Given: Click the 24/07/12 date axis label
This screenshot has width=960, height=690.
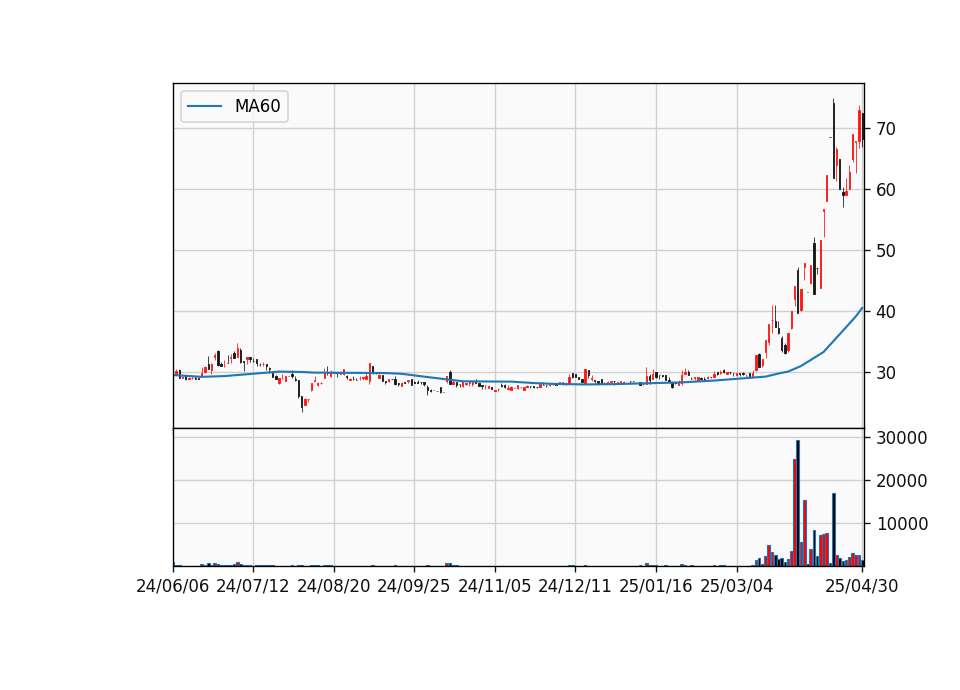Looking at the screenshot, I should tap(253, 586).
